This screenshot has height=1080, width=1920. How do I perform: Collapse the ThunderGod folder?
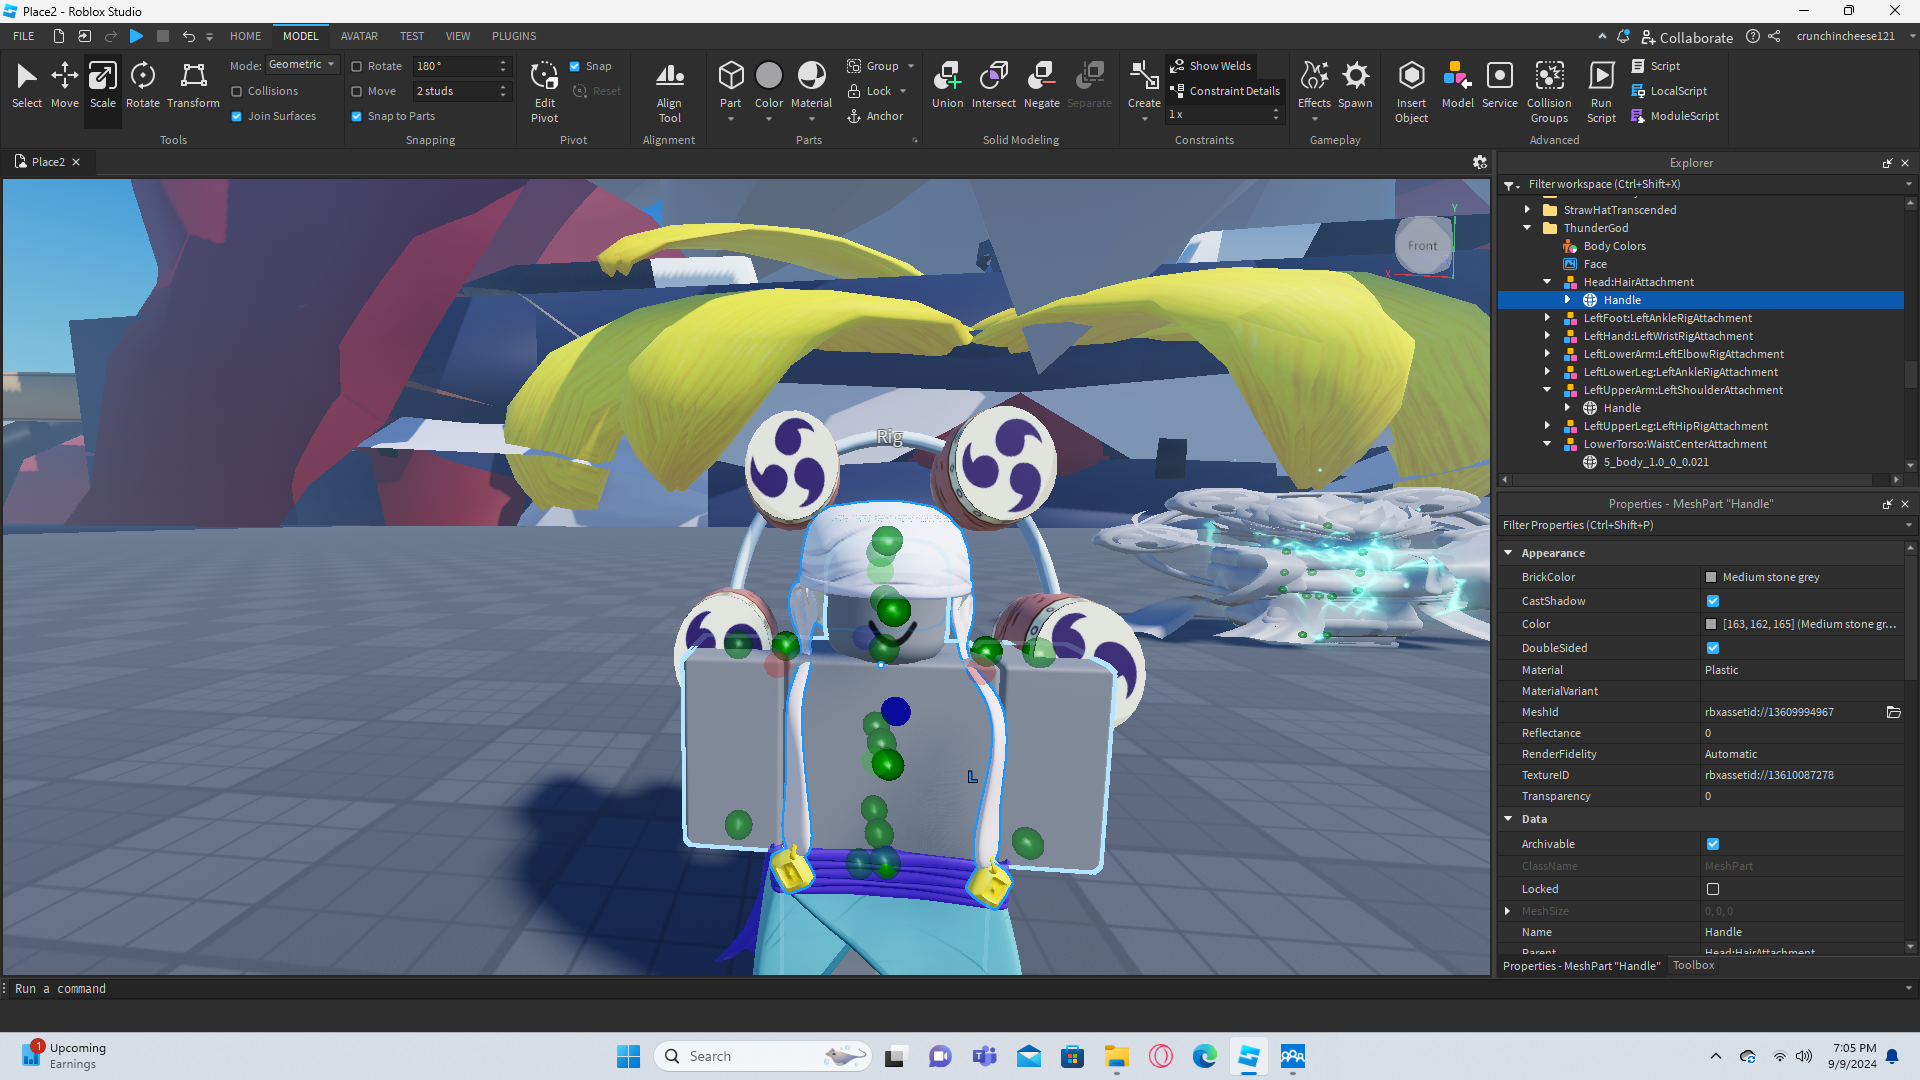point(1527,228)
